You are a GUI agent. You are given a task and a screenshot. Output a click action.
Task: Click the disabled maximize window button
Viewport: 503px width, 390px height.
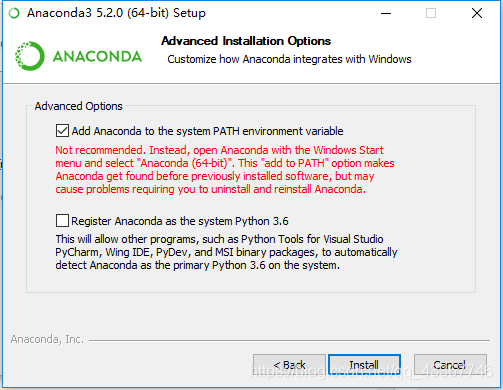pos(431,13)
